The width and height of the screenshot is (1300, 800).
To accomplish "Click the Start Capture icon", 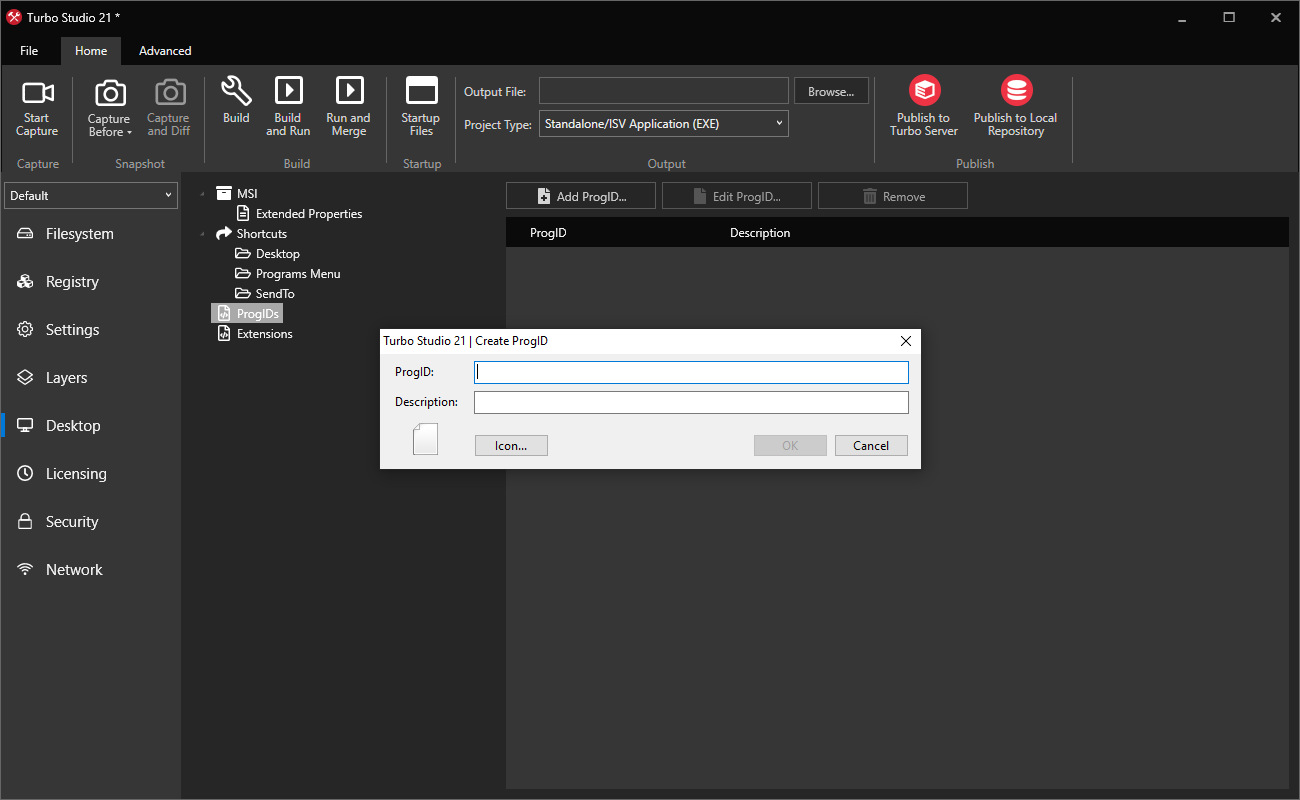I will click(37, 105).
